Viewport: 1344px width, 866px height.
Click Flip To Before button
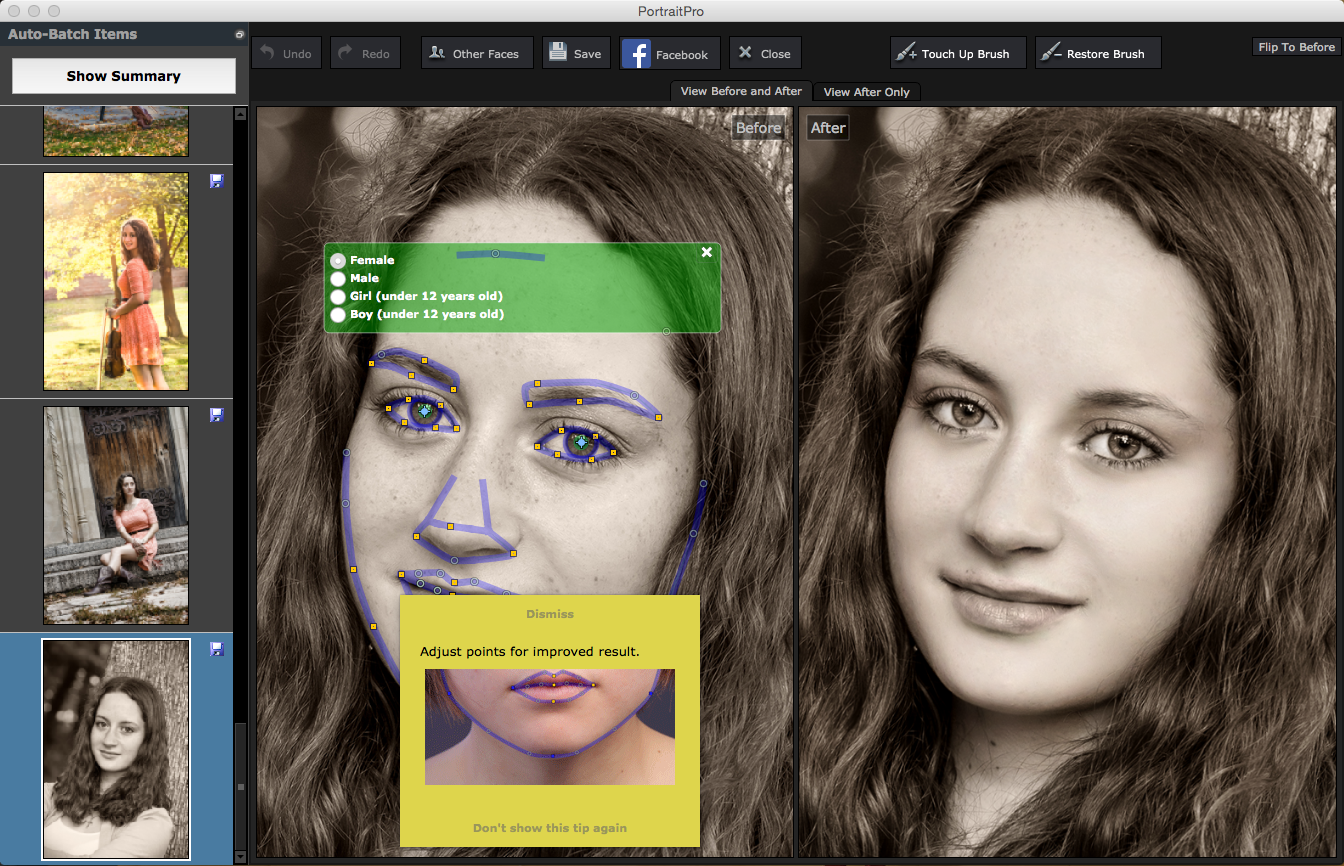(1296, 47)
